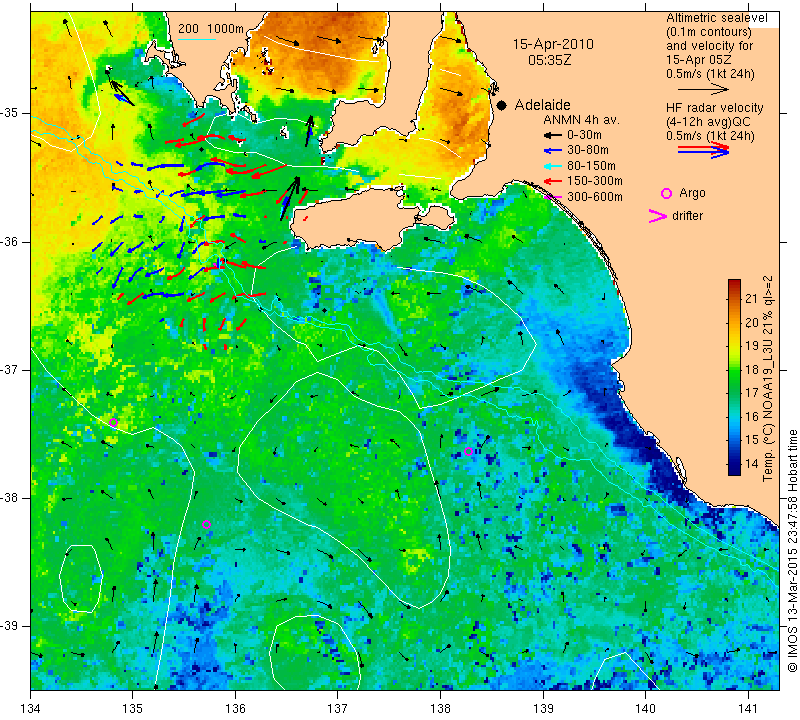The height and width of the screenshot is (720, 800).
Task: Click the colorbar value 14
Action: (x=752, y=464)
